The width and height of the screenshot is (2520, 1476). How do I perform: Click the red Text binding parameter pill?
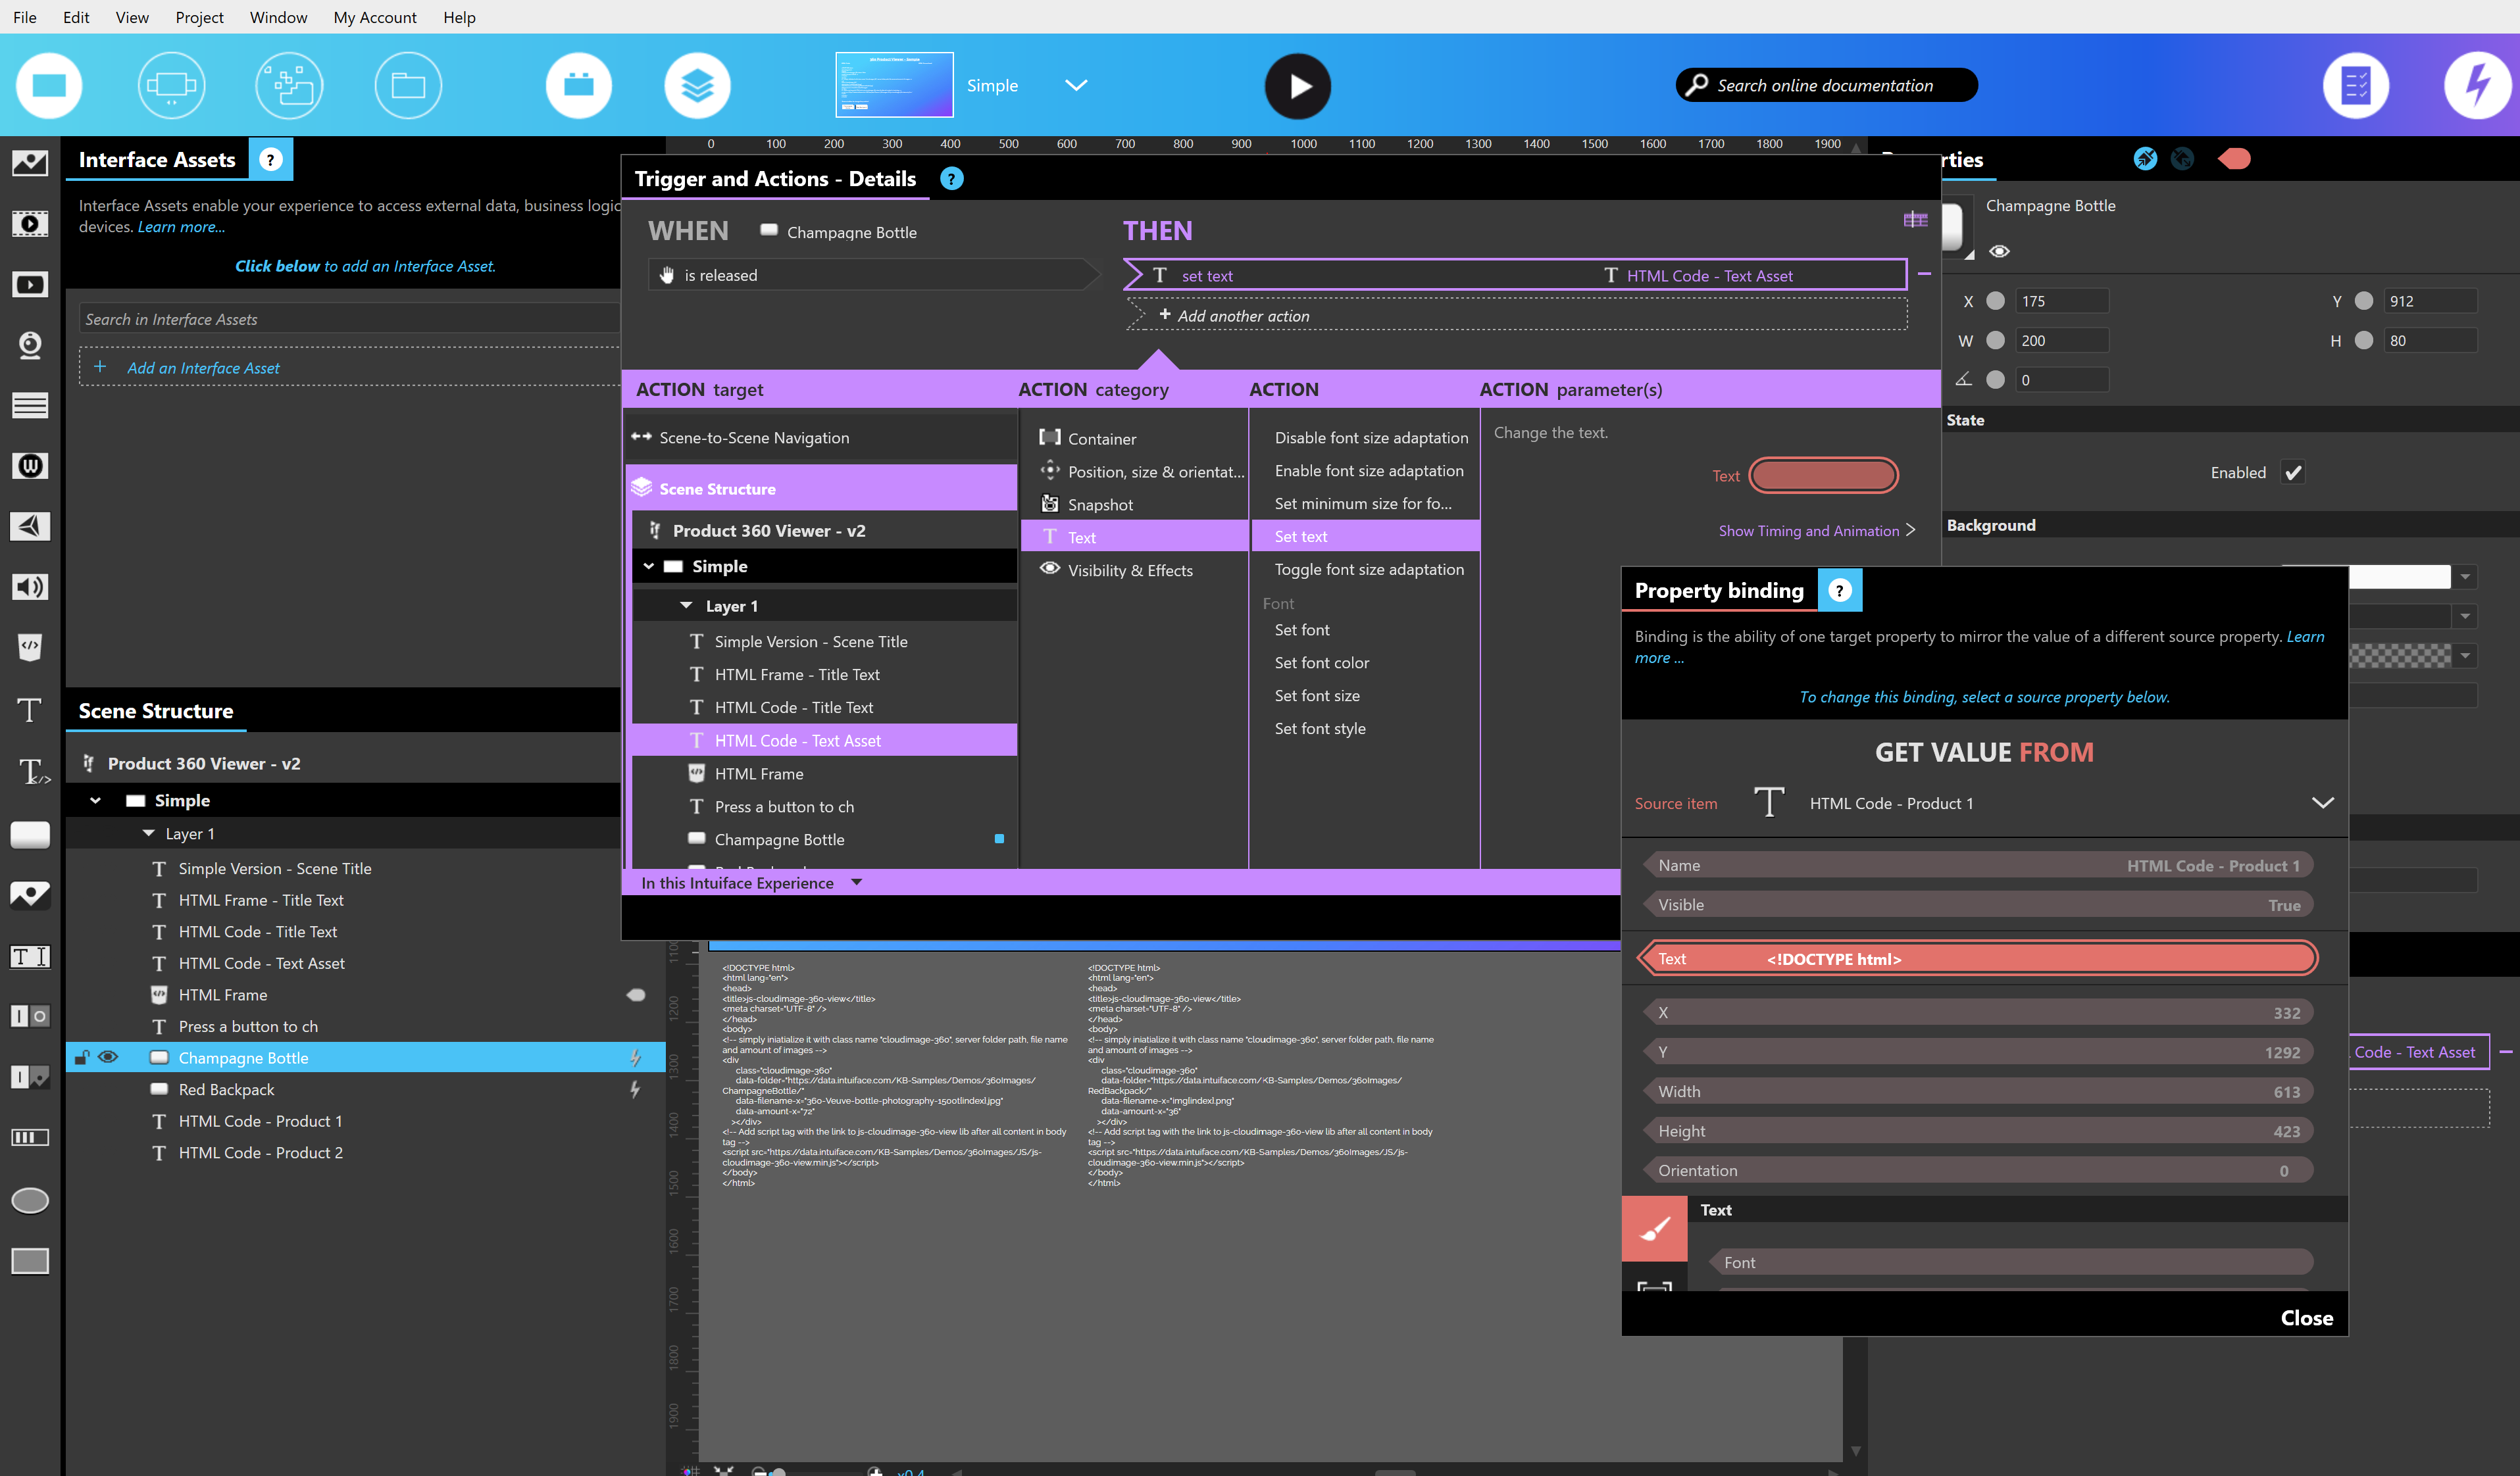click(1823, 475)
